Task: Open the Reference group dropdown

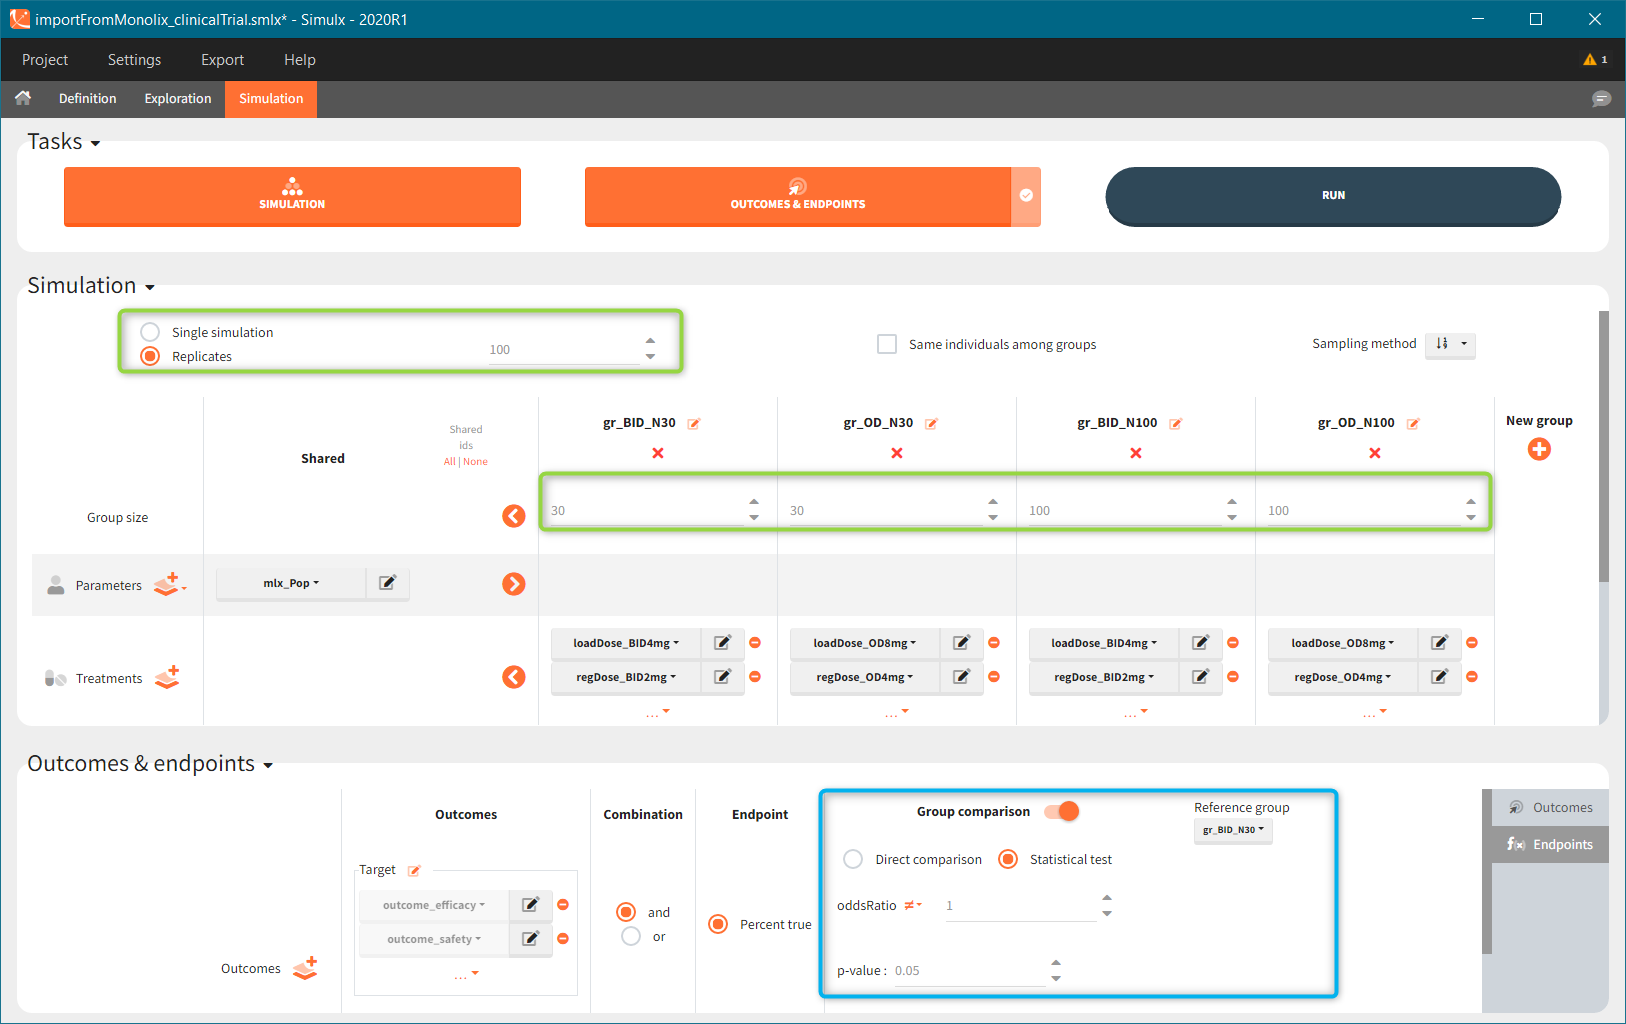Action: coord(1233,830)
